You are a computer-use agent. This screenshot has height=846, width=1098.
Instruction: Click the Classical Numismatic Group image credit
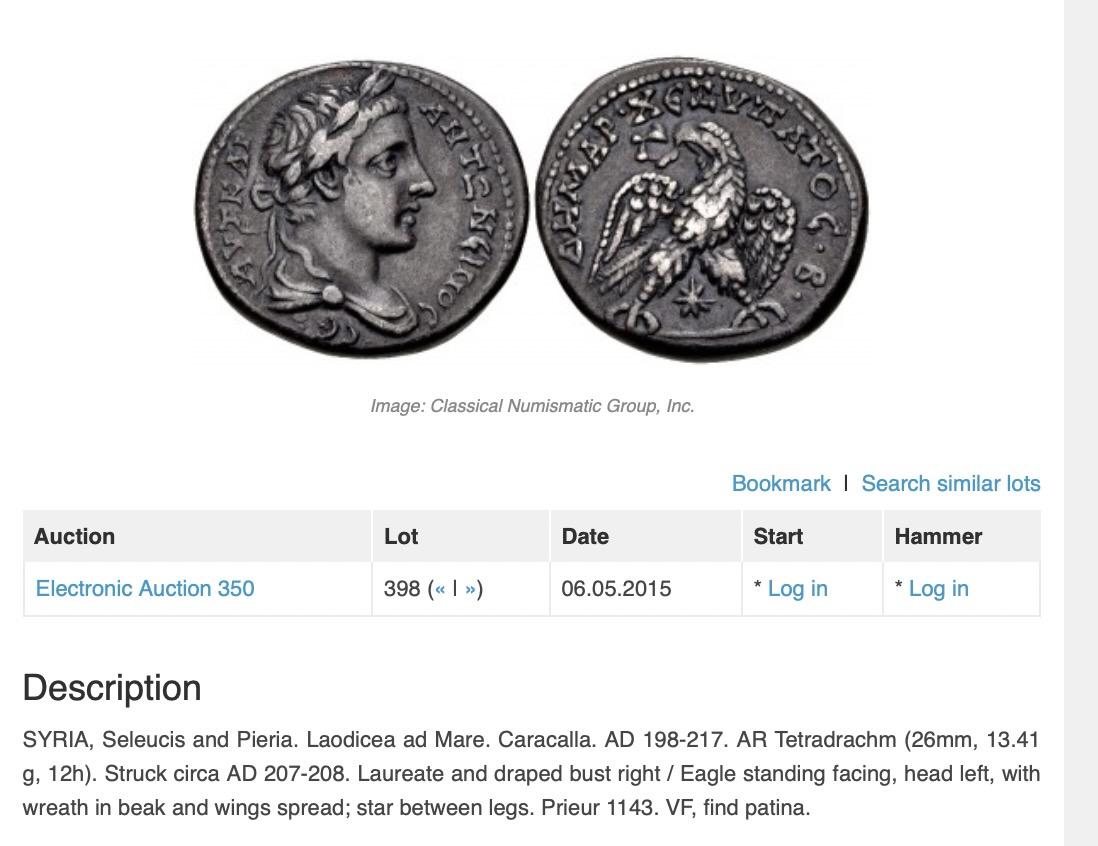coord(532,406)
